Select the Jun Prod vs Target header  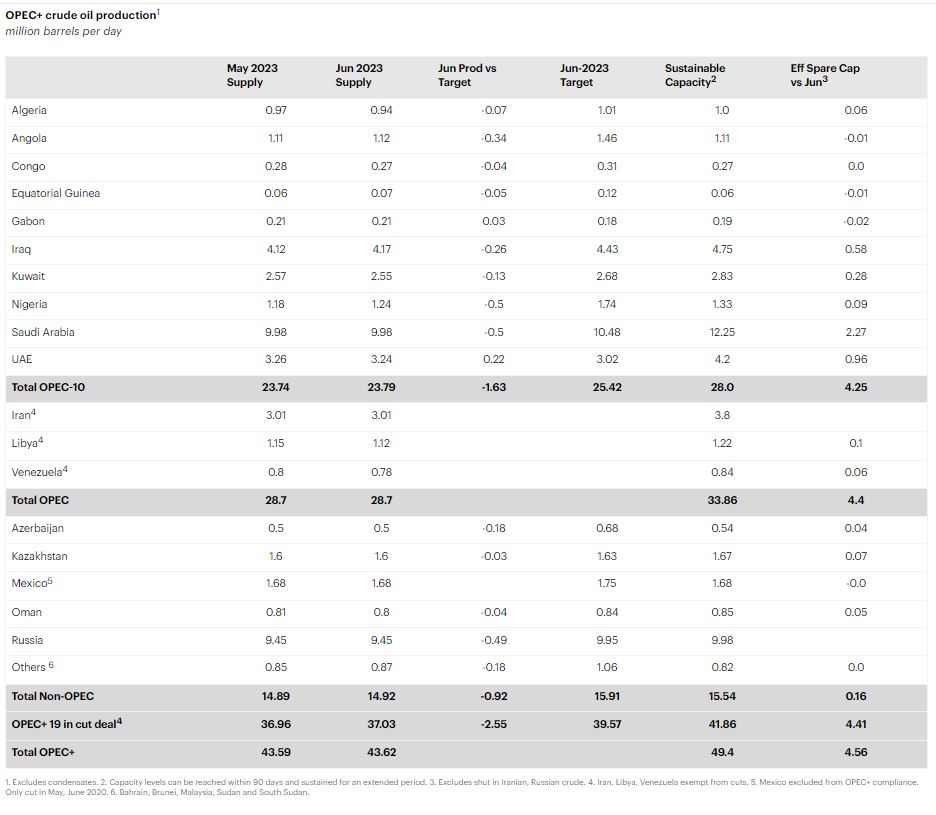[467, 75]
